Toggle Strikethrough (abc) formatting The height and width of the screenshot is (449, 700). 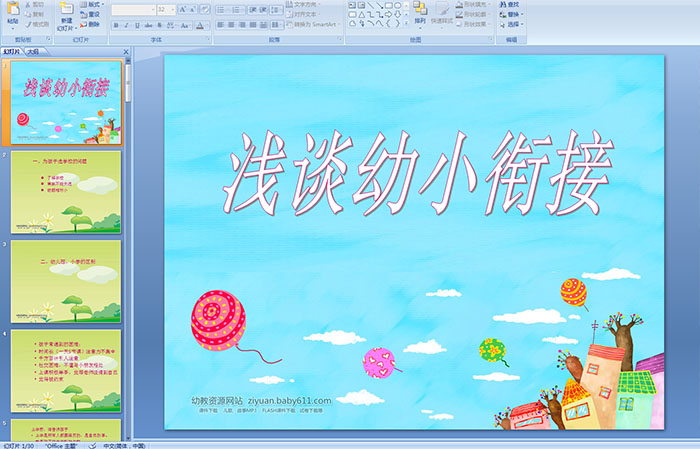pyautogui.click(x=148, y=25)
